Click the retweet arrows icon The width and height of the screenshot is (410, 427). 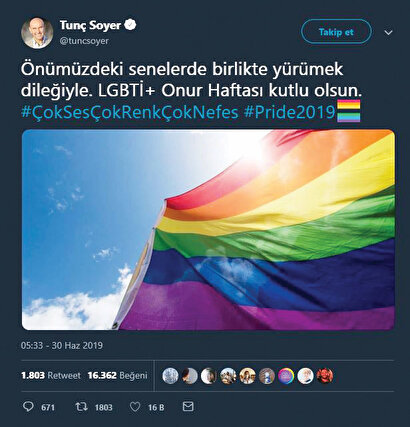tap(81, 407)
